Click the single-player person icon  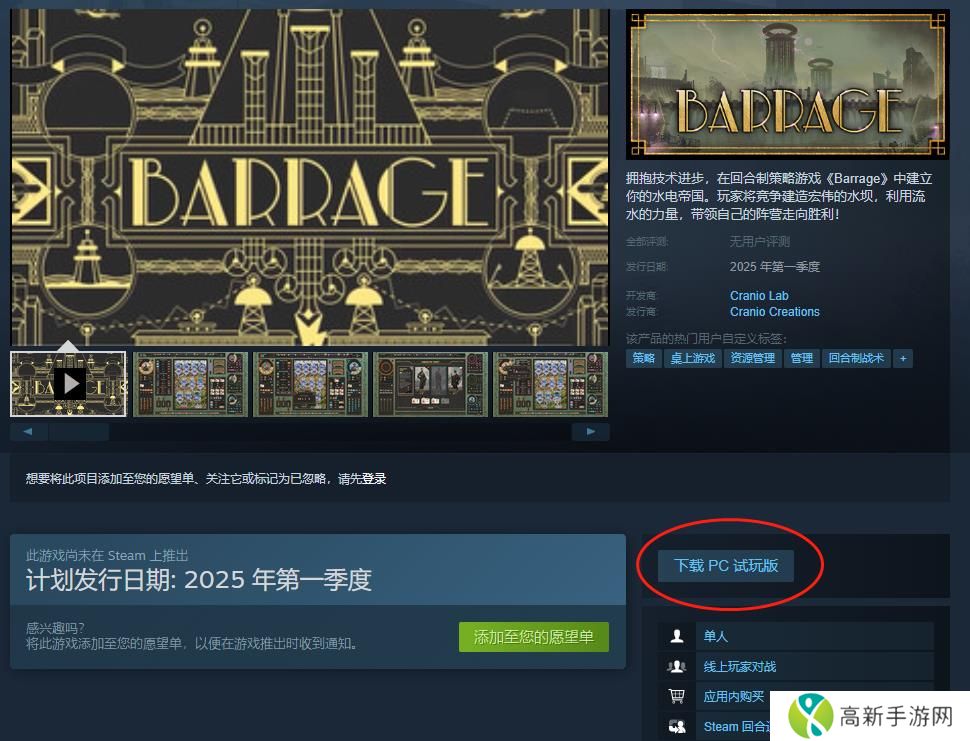(x=677, y=636)
